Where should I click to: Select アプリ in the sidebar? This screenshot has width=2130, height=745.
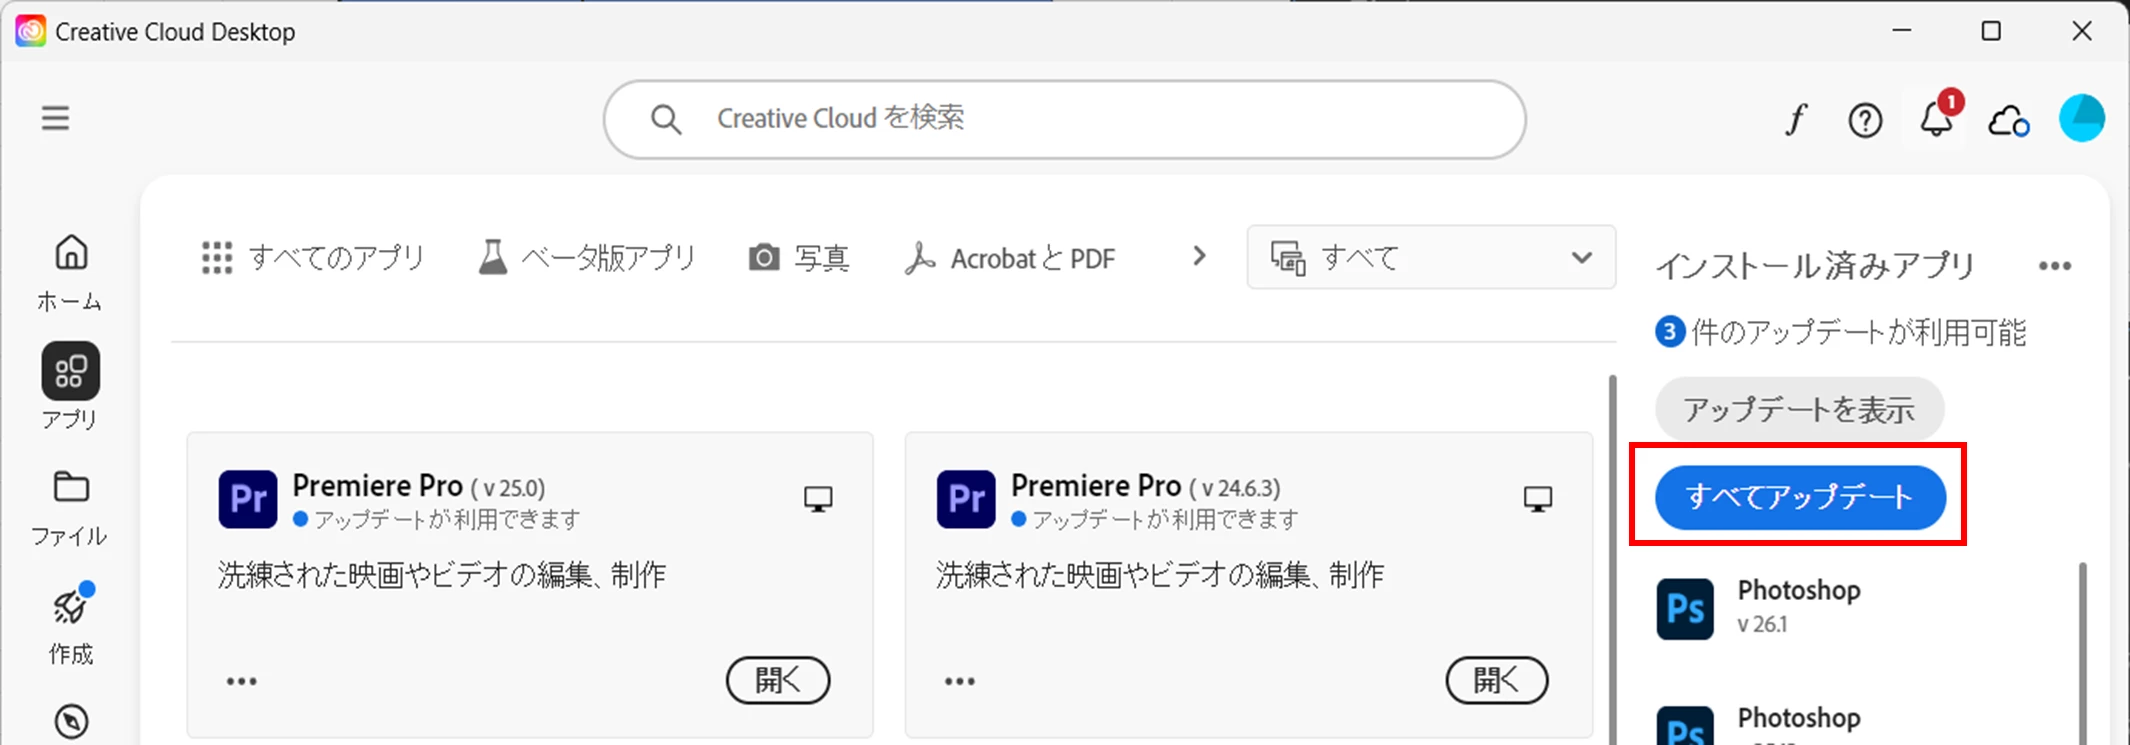click(x=70, y=388)
